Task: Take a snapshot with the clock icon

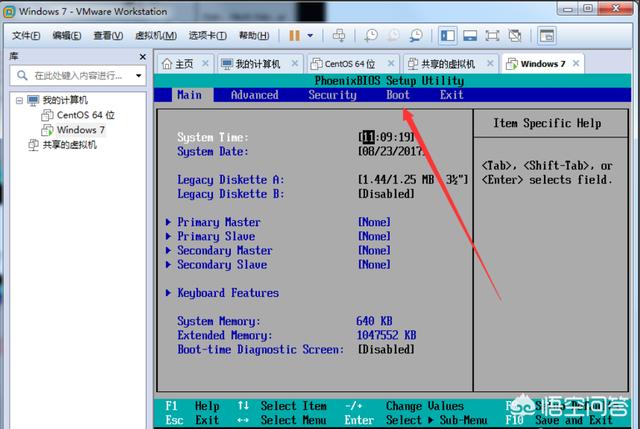Action: [x=371, y=36]
